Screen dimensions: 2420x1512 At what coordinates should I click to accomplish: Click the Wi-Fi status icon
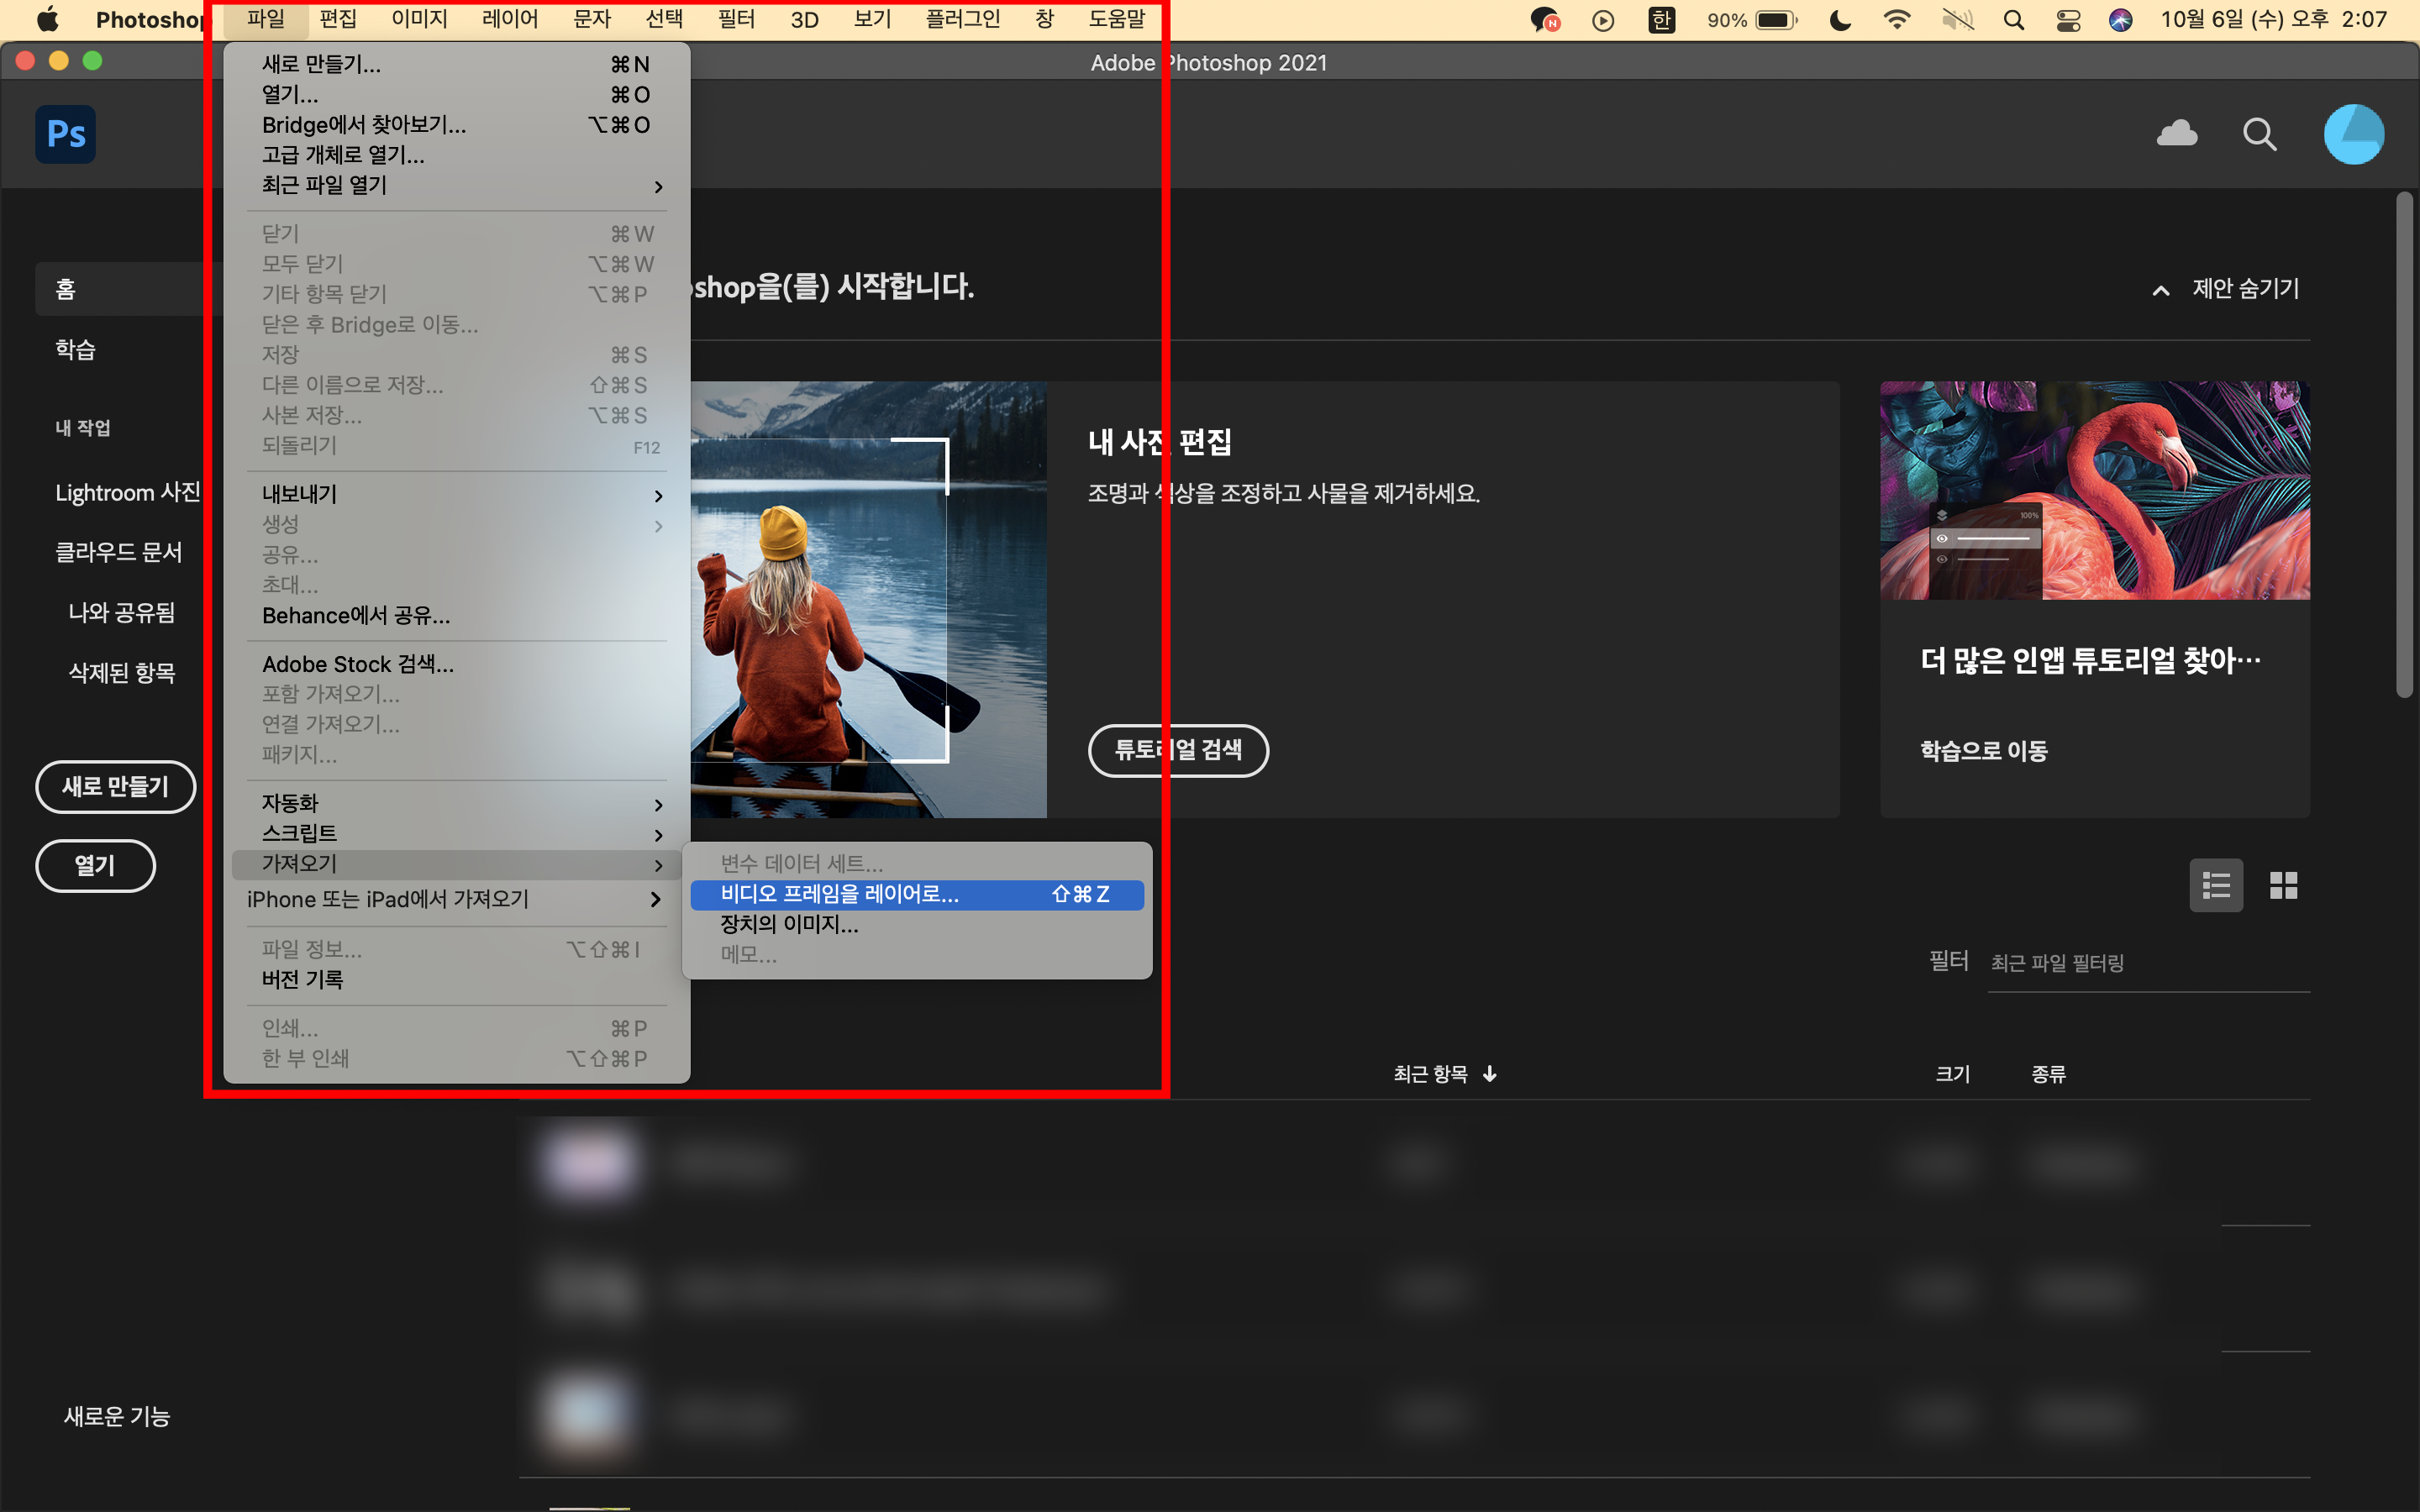(x=1896, y=20)
